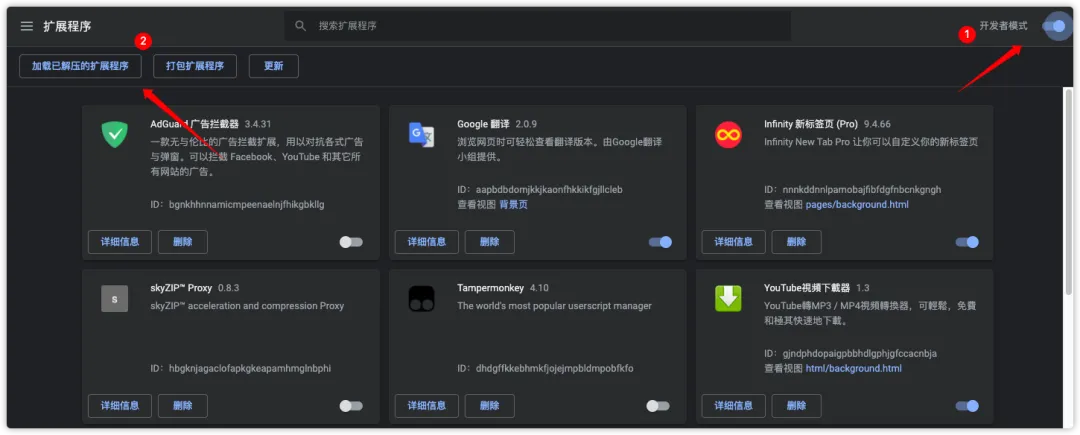Click the skyZIP Proxy gray icon

(114, 299)
